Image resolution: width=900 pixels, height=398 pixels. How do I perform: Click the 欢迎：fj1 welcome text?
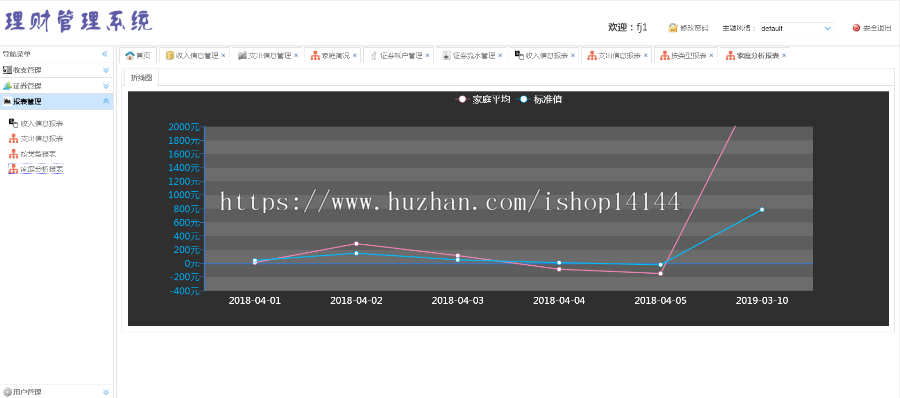(x=628, y=28)
